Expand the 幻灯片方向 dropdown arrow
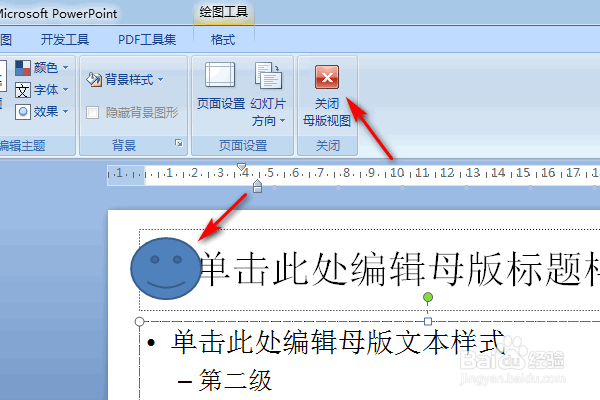This screenshot has width=600, height=400. pos(282,121)
